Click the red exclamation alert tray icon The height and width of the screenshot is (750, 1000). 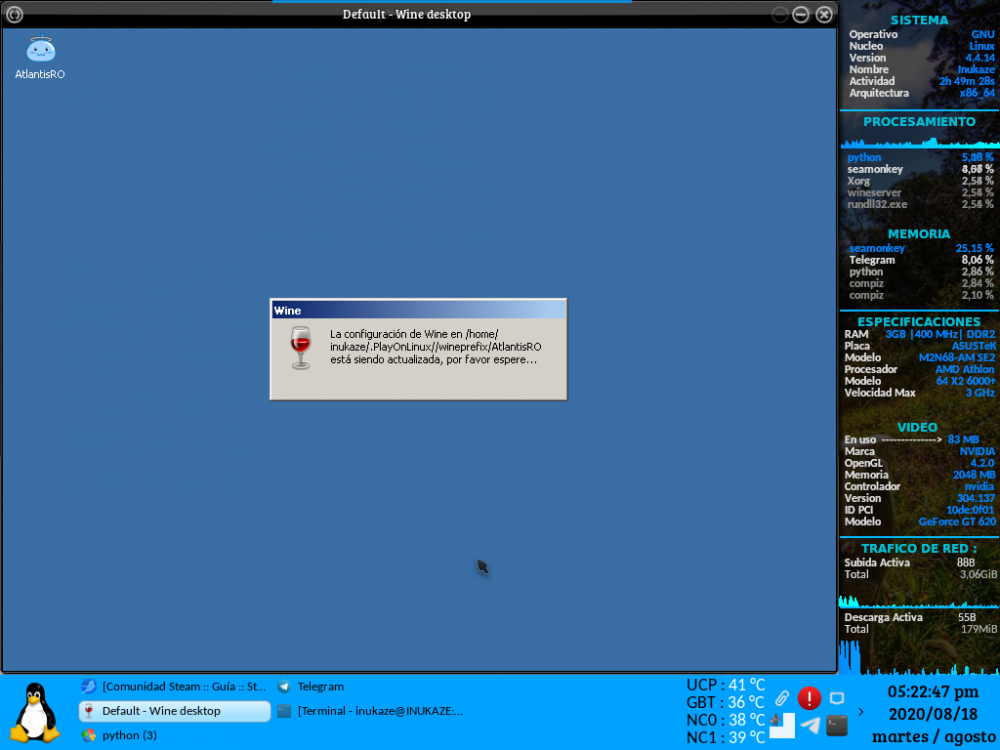click(x=809, y=698)
